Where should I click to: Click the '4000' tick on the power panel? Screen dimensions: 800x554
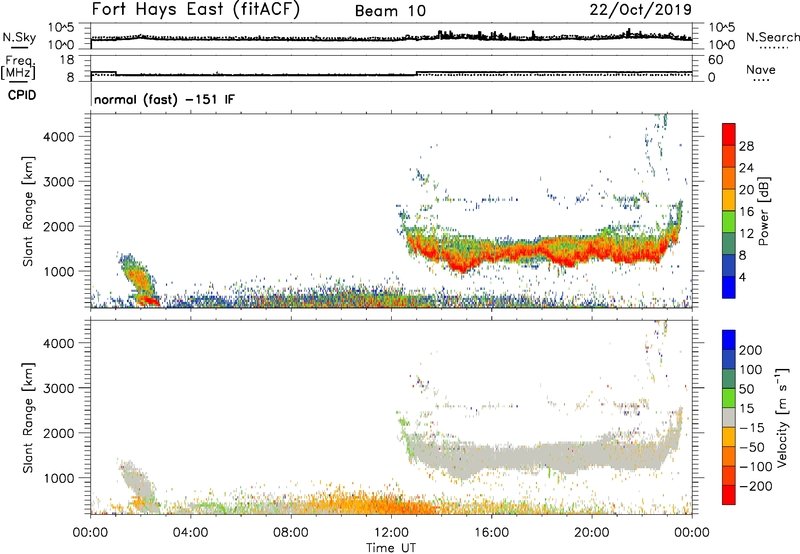click(59, 137)
